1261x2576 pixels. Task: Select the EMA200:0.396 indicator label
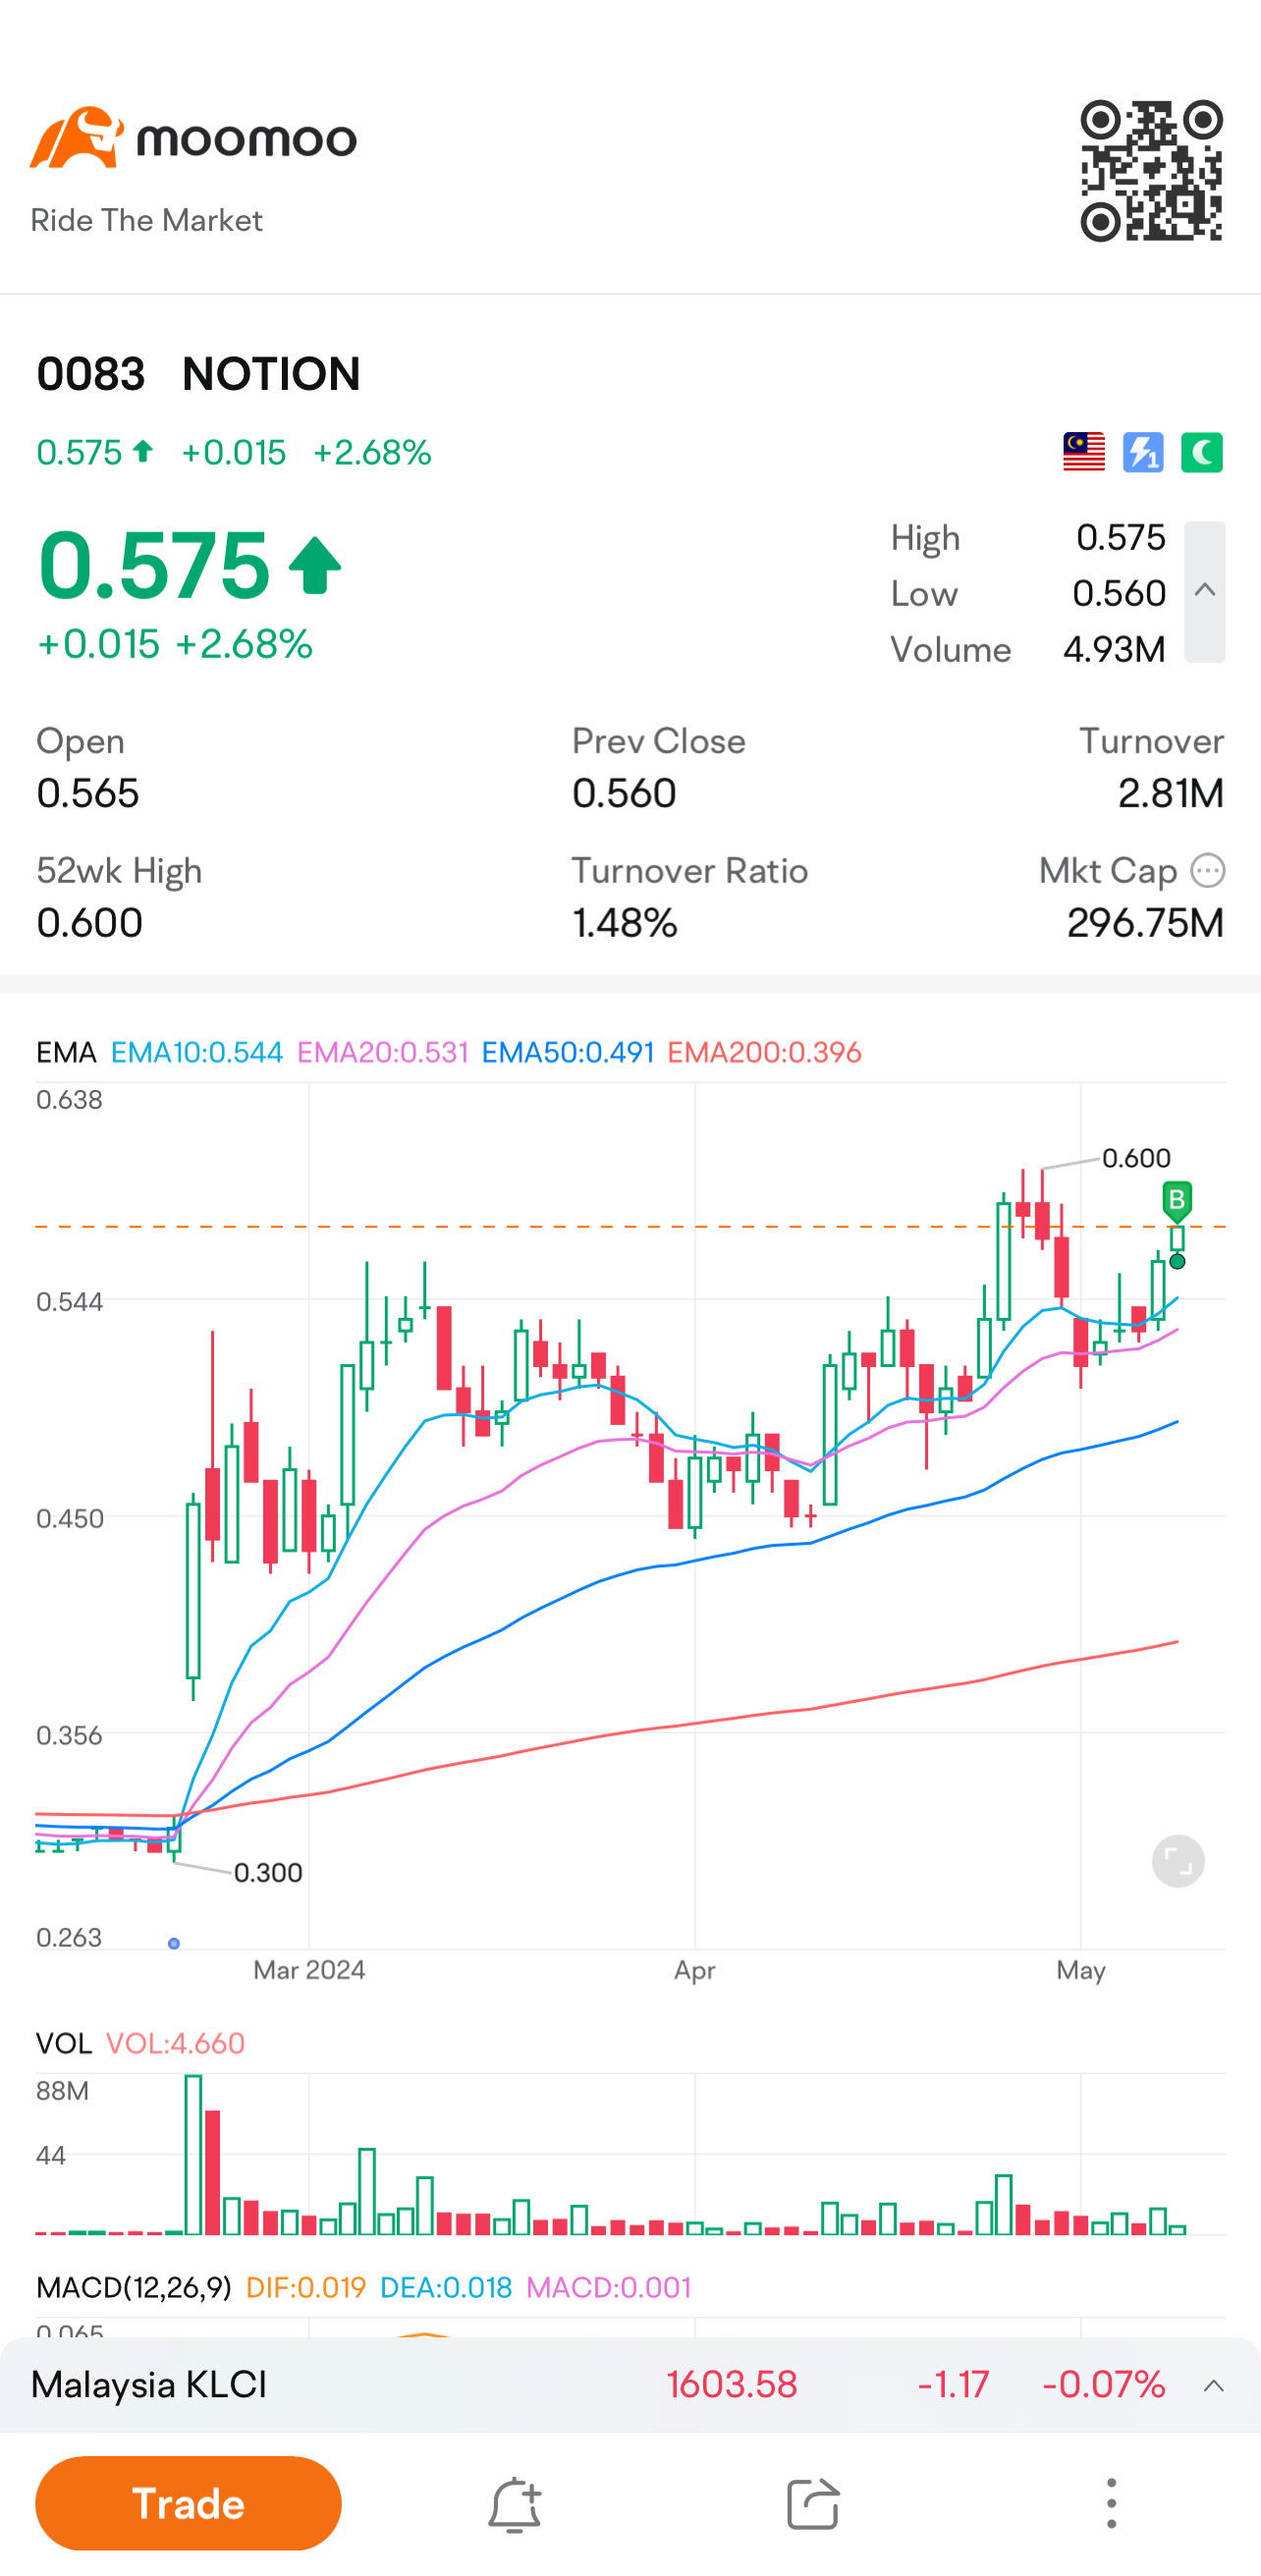(x=764, y=1052)
